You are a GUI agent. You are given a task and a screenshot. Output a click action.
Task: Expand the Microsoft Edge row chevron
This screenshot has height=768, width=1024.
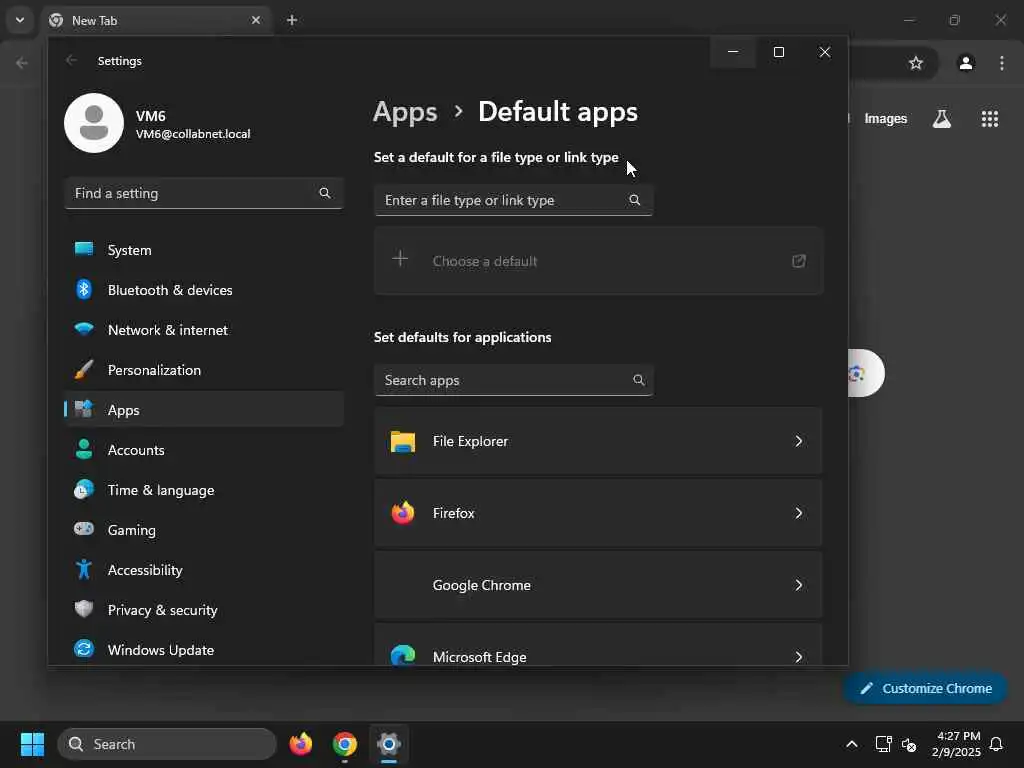pyautogui.click(x=799, y=657)
